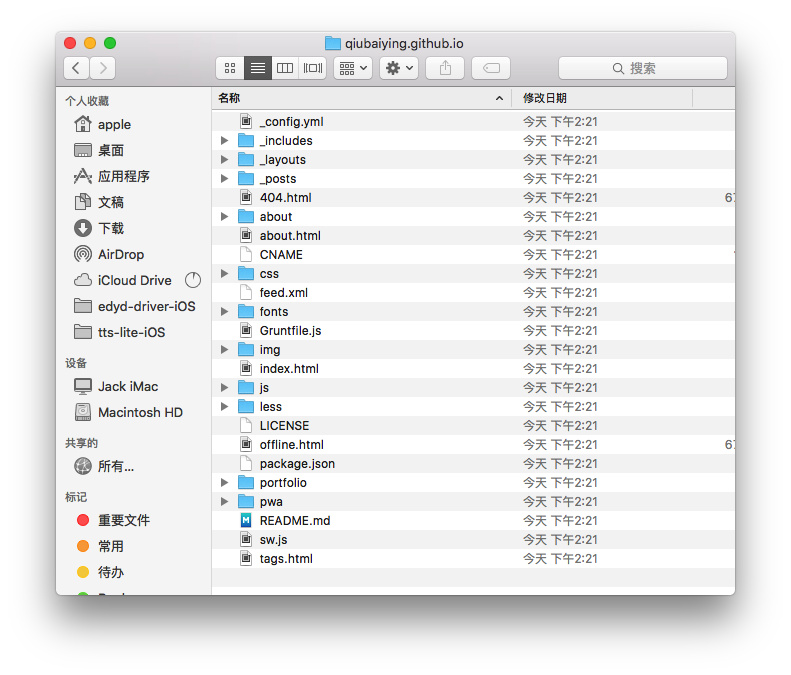Select the package.json file
The image size is (791, 675).
pos(473,464)
